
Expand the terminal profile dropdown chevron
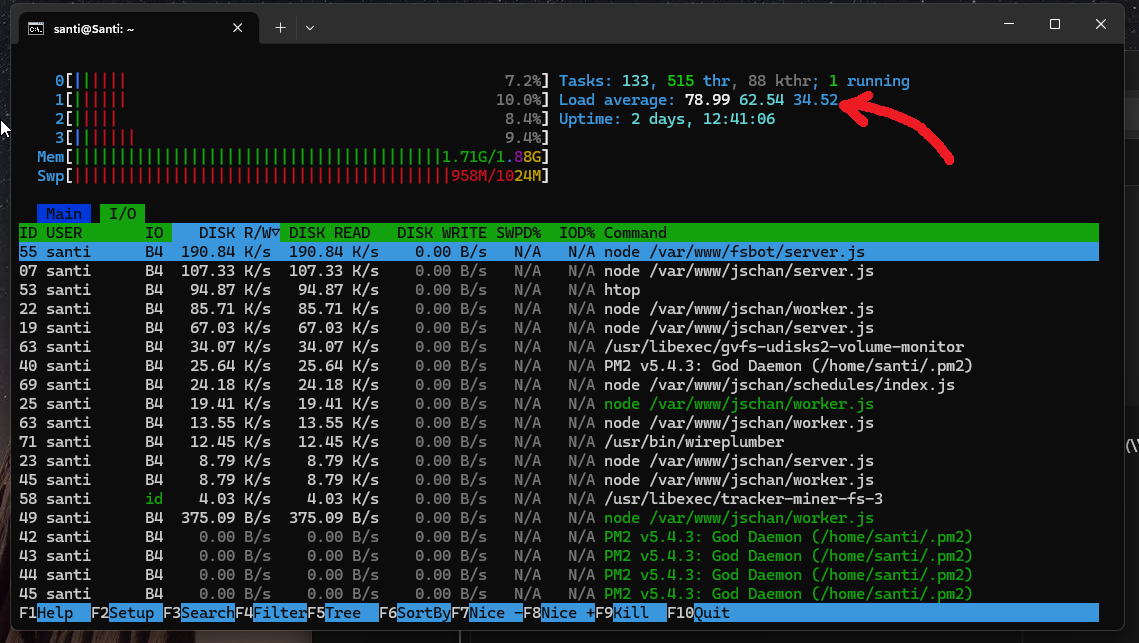pyautogui.click(x=310, y=28)
